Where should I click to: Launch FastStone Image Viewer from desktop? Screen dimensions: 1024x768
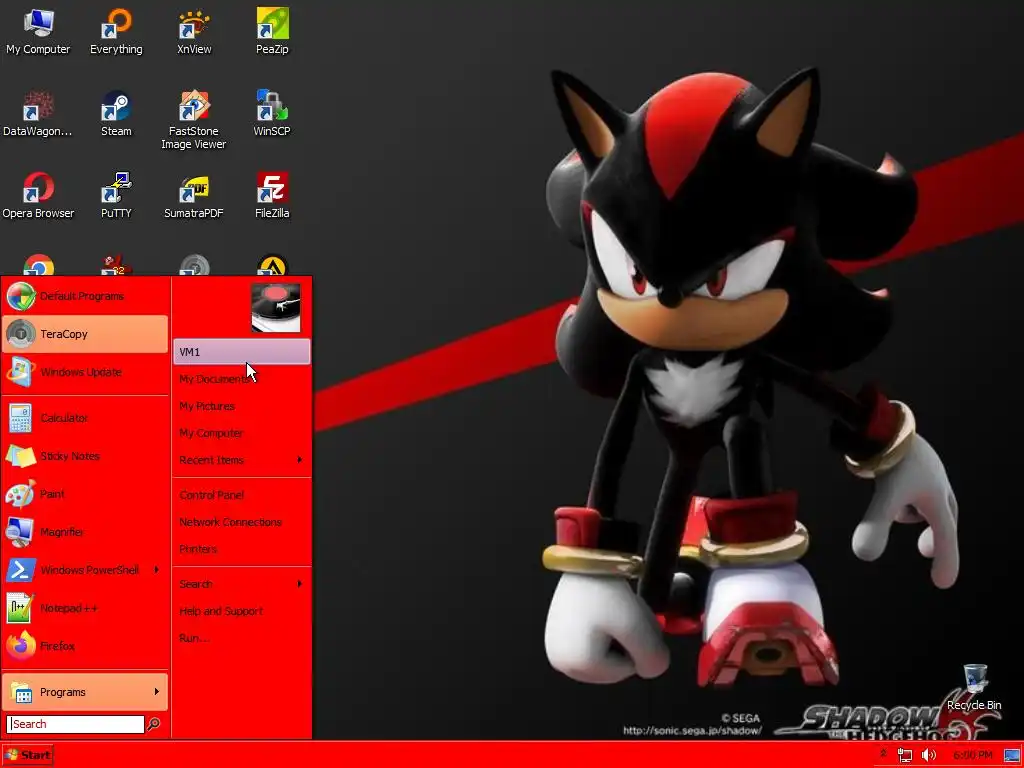[194, 120]
